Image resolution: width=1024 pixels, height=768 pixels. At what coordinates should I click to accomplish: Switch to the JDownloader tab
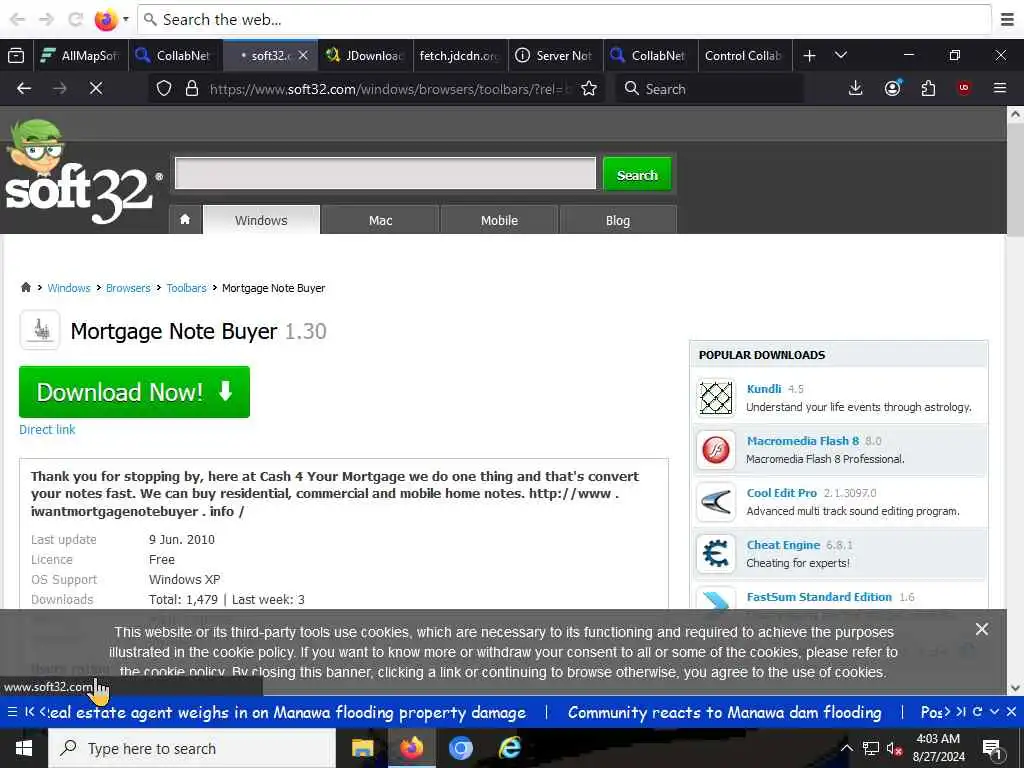(x=366, y=56)
